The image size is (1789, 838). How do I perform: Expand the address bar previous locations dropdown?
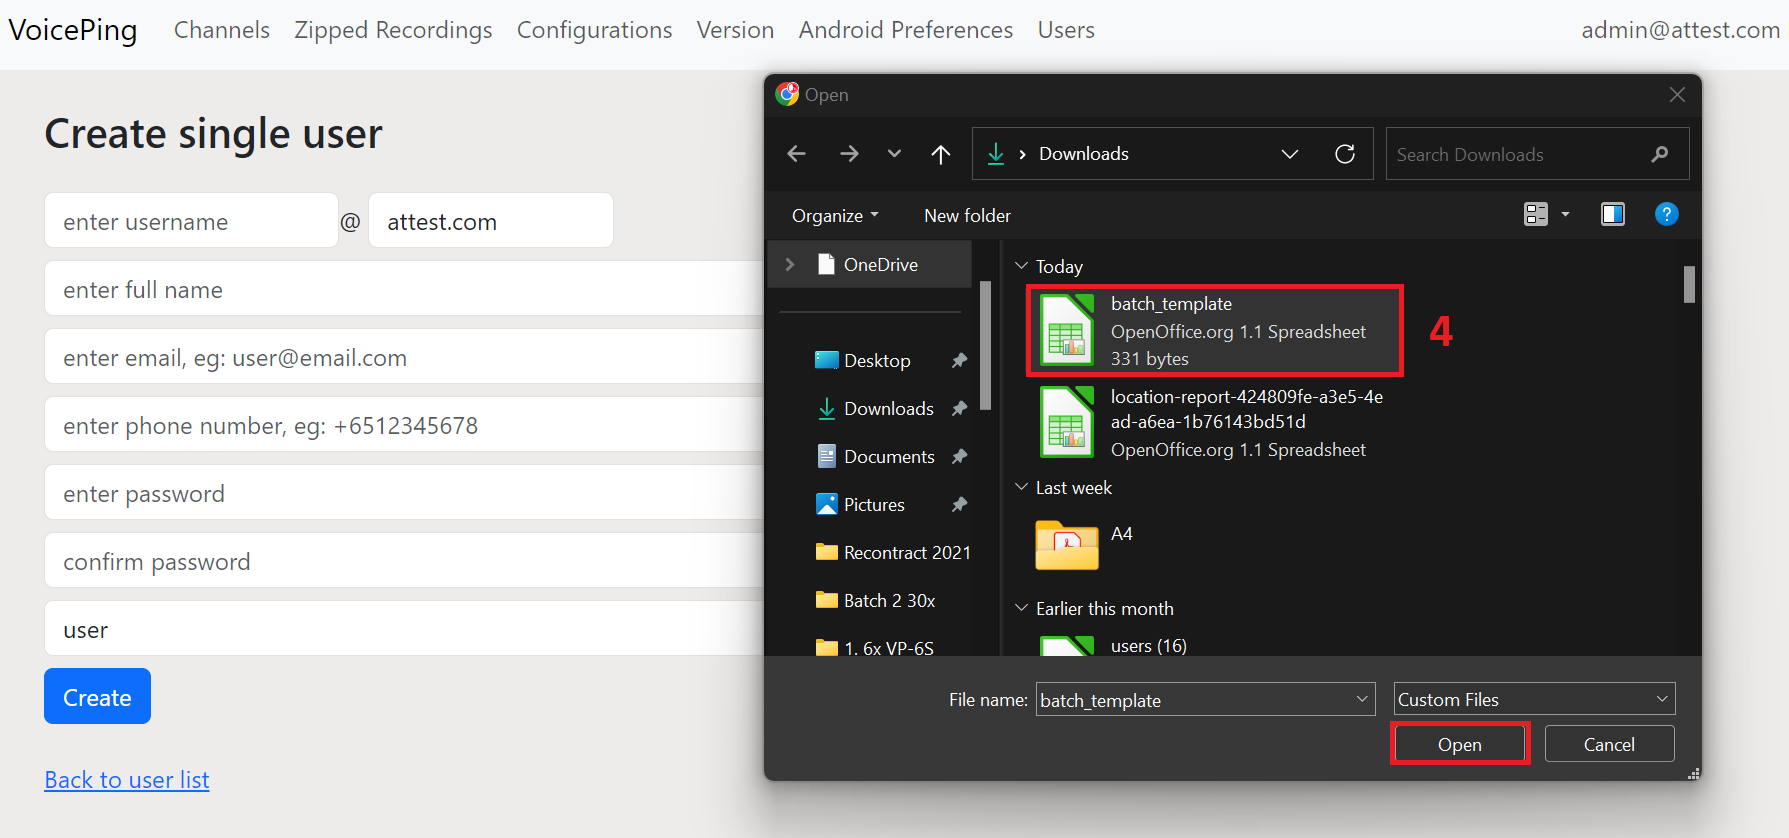pos(1289,154)
